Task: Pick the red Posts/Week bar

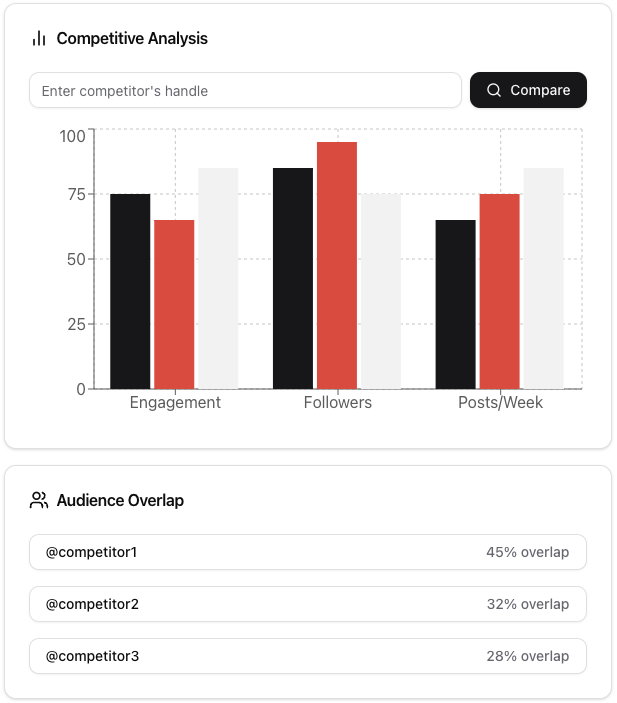Action: pyautogui.click(x=499, y=291)
